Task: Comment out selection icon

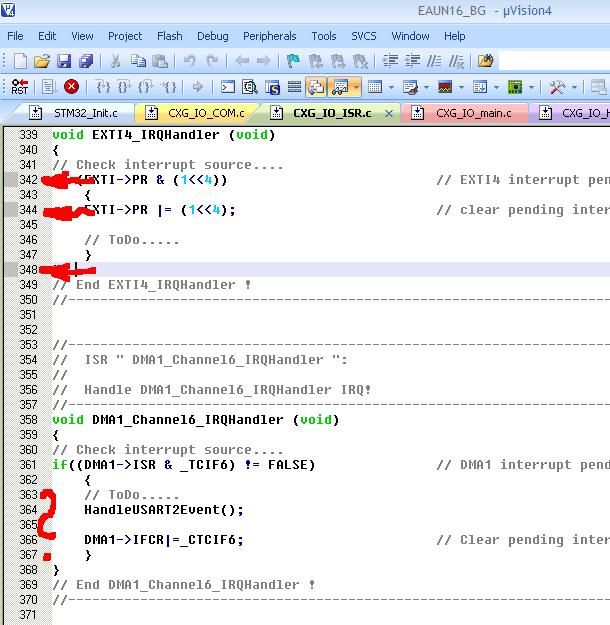Action: pos(434,61)
